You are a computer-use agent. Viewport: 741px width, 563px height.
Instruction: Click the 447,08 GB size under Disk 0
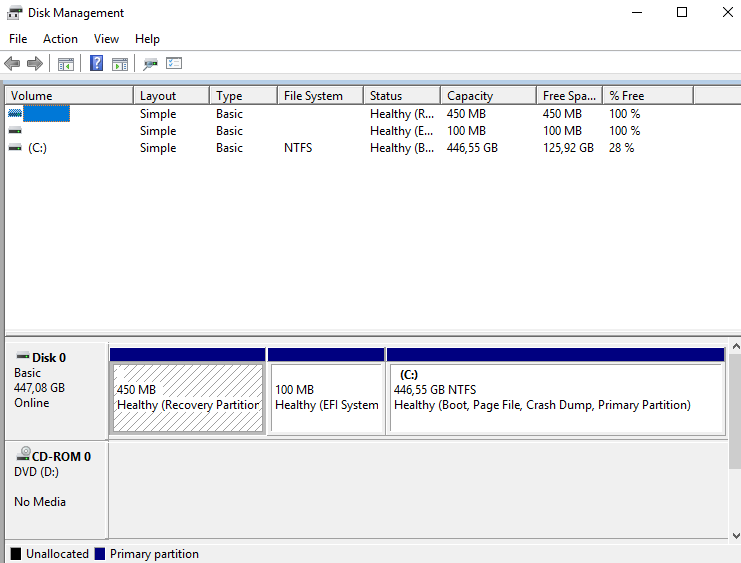[39, 388]
